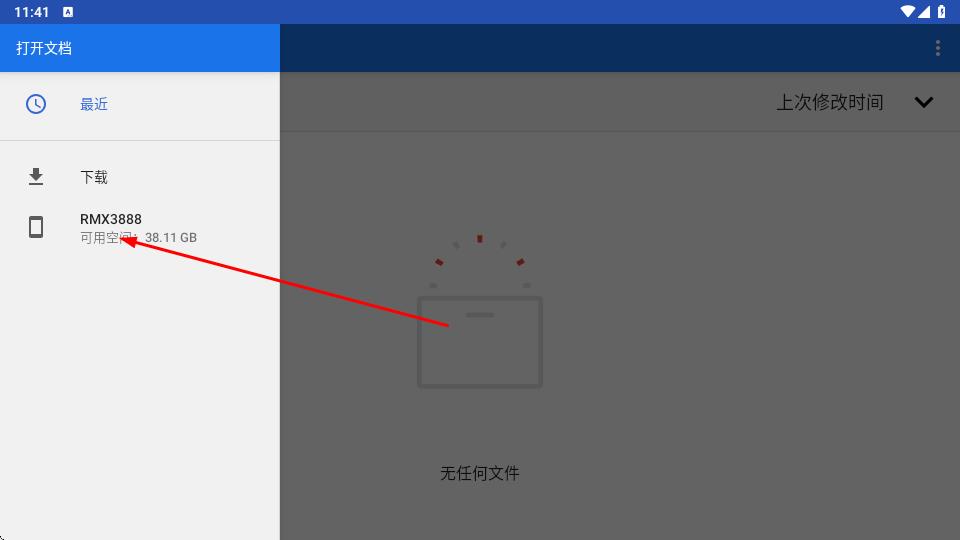960x540 pixels.
Task: Tap the battery status icon
Action: point(942,12)
